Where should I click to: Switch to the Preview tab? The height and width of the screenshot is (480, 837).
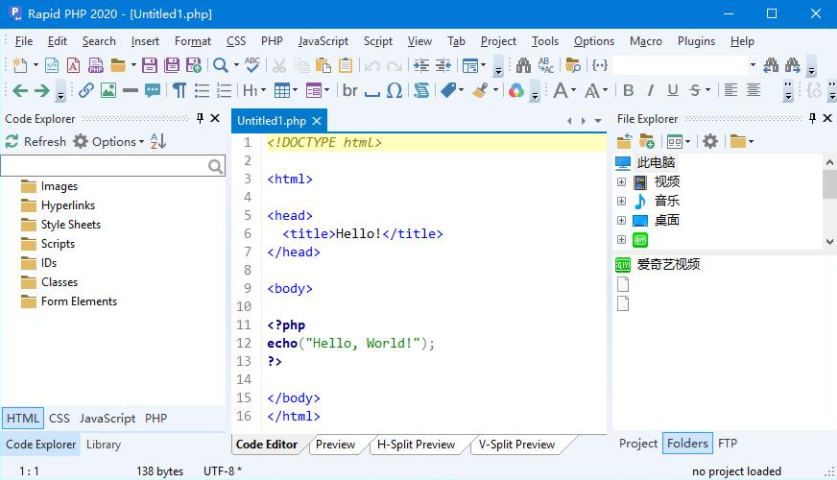335,444
